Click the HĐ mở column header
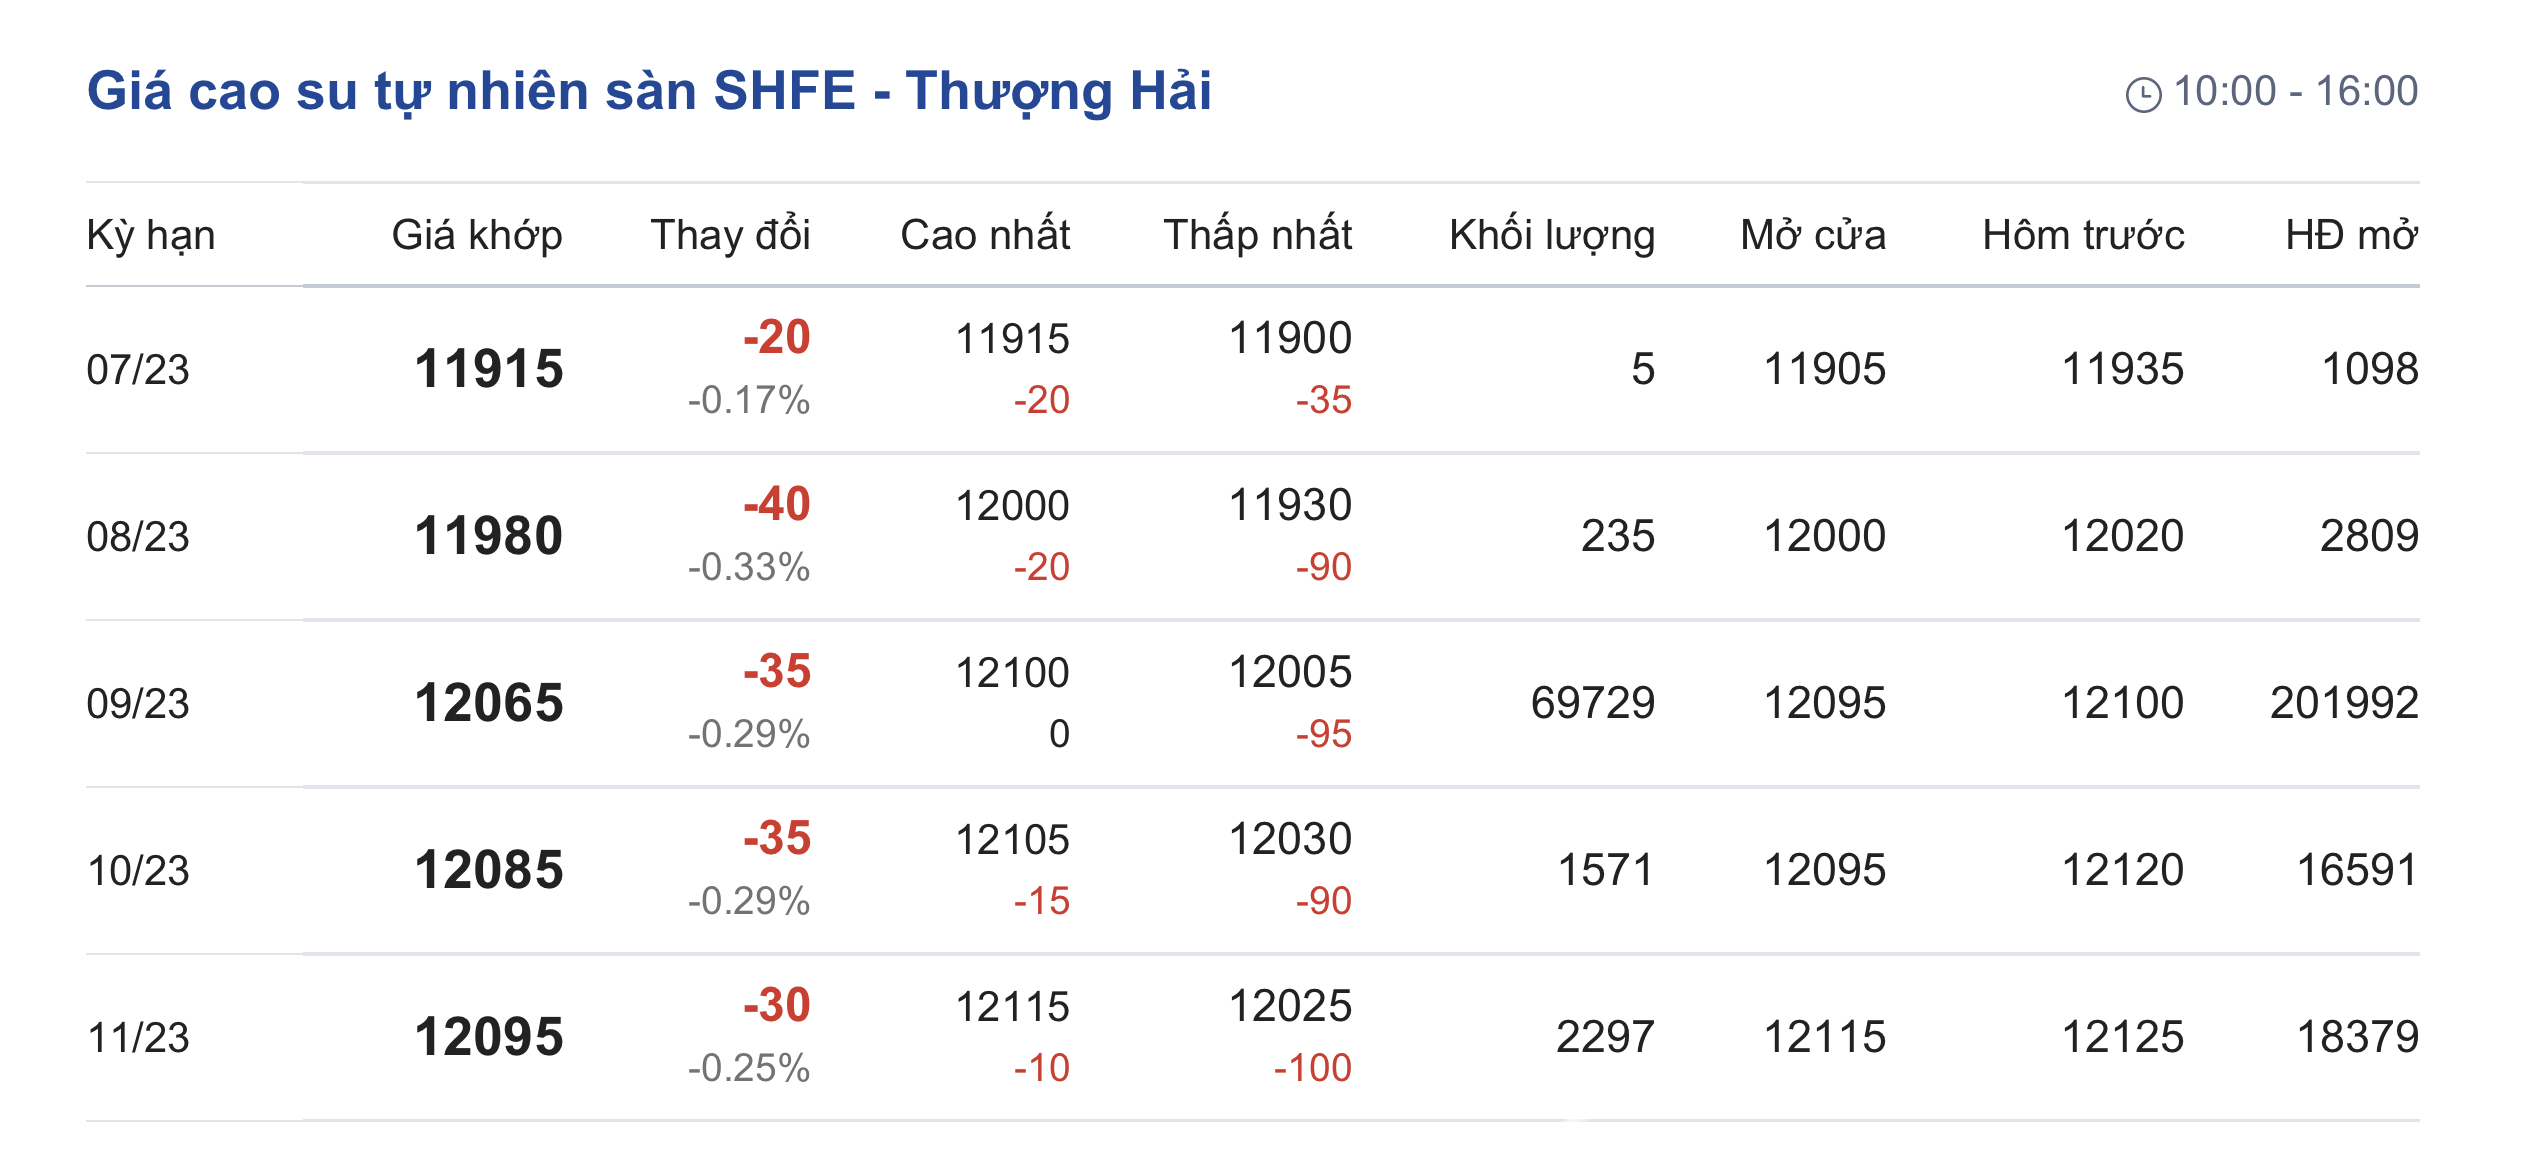Image resolution: width=2525 pixels, height=1153 pixels. (x=2352, y=235)
